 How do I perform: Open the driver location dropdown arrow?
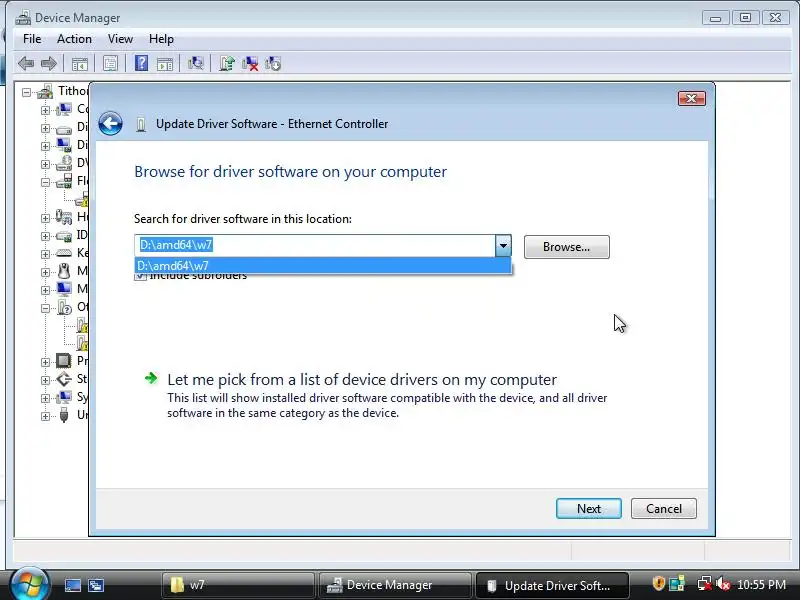503,246
